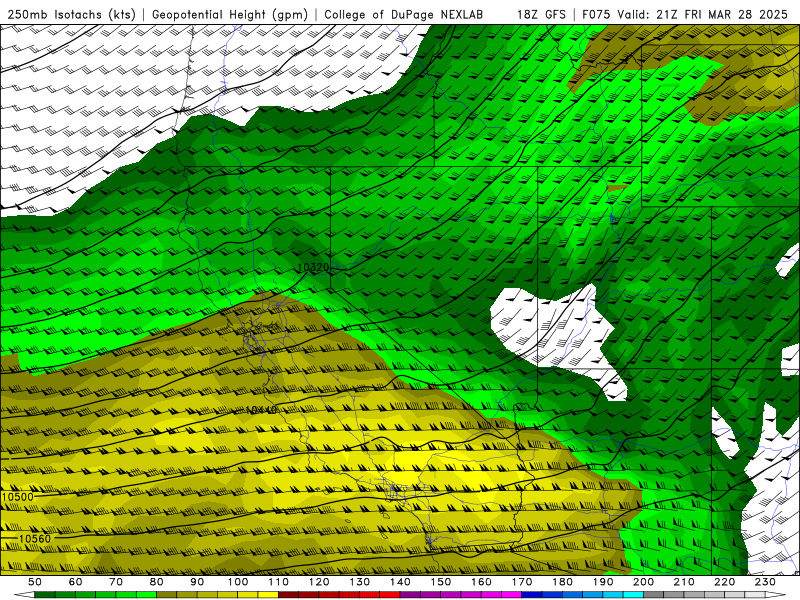The width and height of the screenshot is (800, 600).
Task: Click the '250mb Isotachs (kts)' title text
Action: [71, 14]
